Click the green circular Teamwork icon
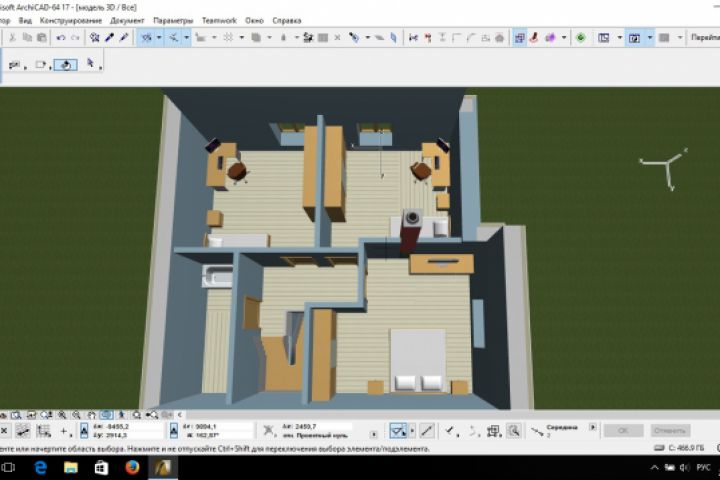Viewport: 720px width, 480px height. 581,38
